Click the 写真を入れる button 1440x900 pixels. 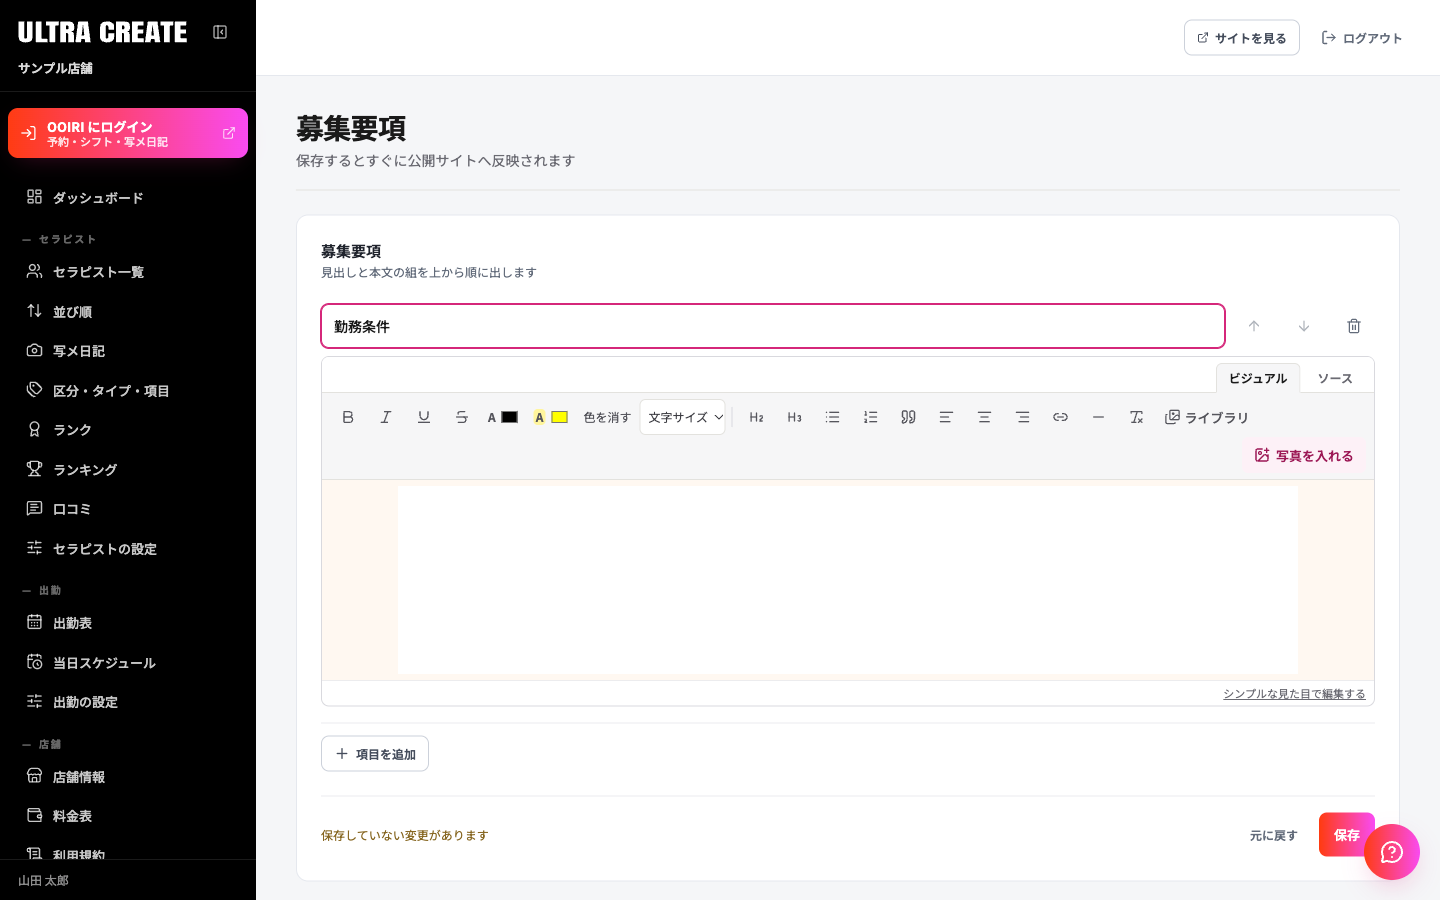point(1304,455)
